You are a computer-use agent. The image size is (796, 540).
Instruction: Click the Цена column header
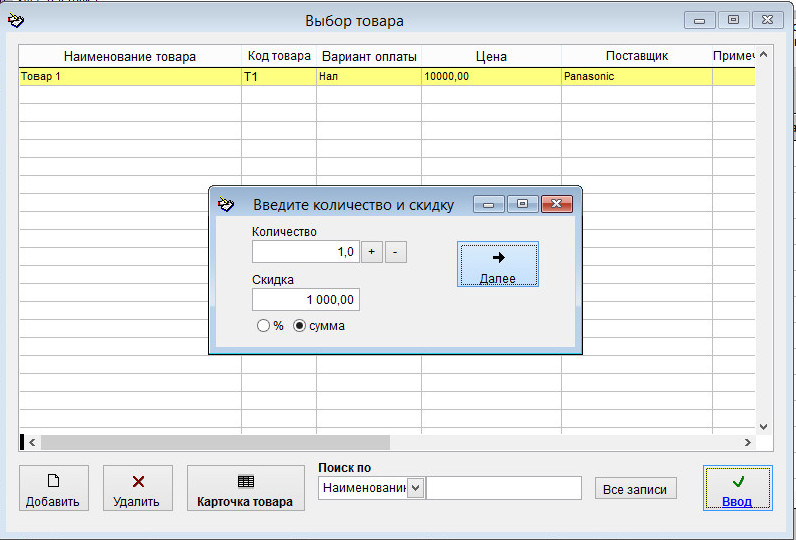[x=491, y=56]
